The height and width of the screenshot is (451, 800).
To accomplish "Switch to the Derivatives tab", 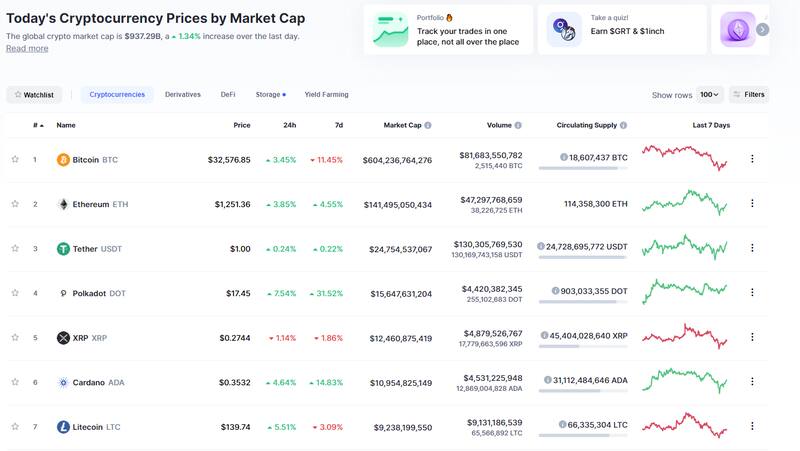I will (182, 95).
